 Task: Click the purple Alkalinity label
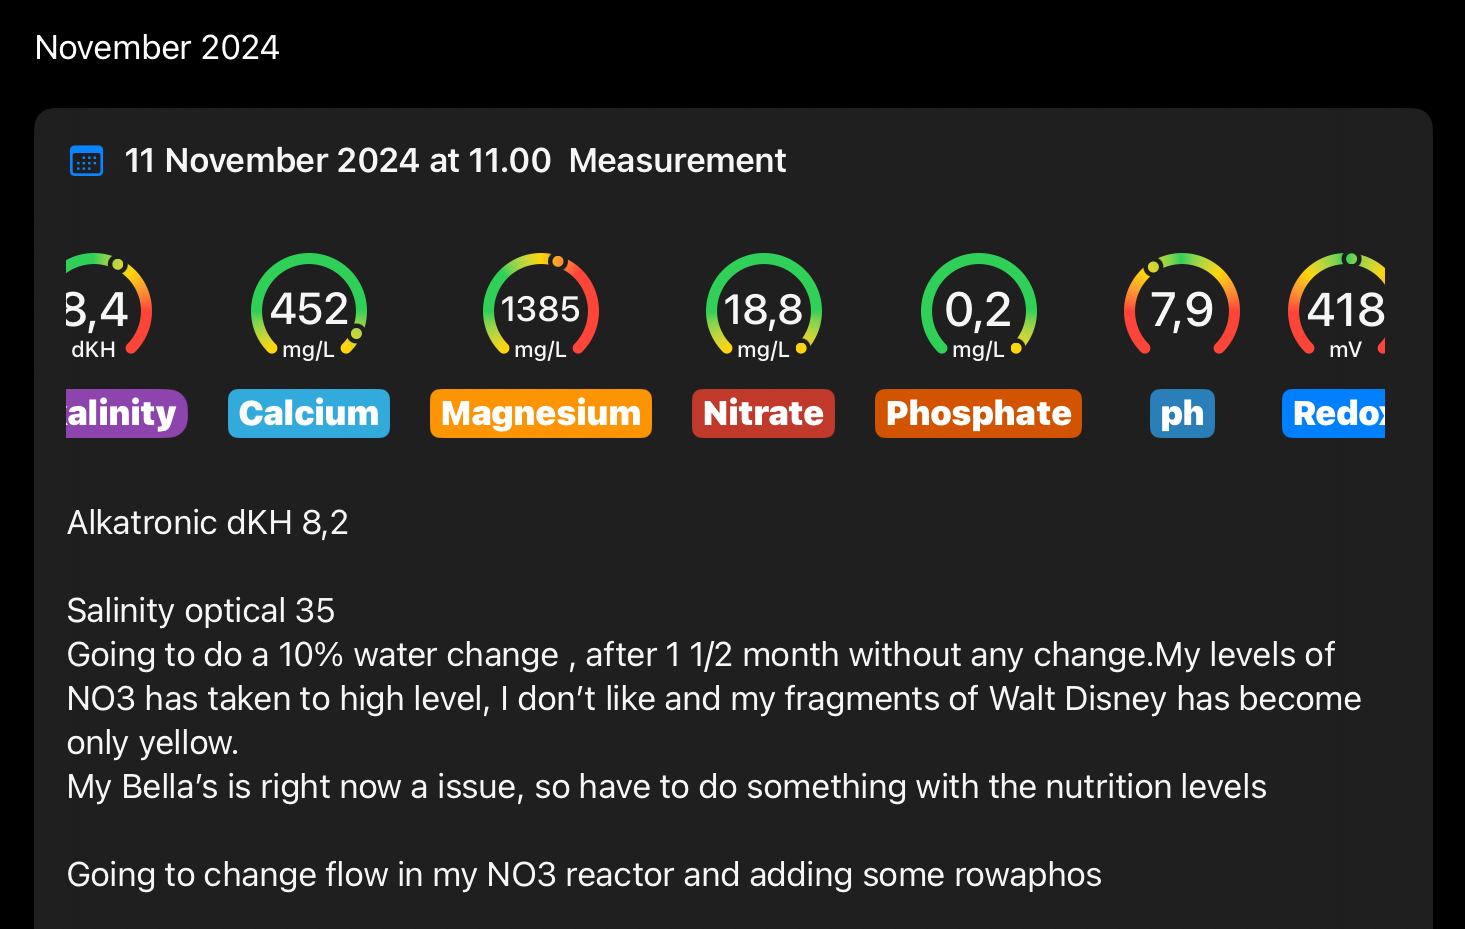[x=124, y=413]
